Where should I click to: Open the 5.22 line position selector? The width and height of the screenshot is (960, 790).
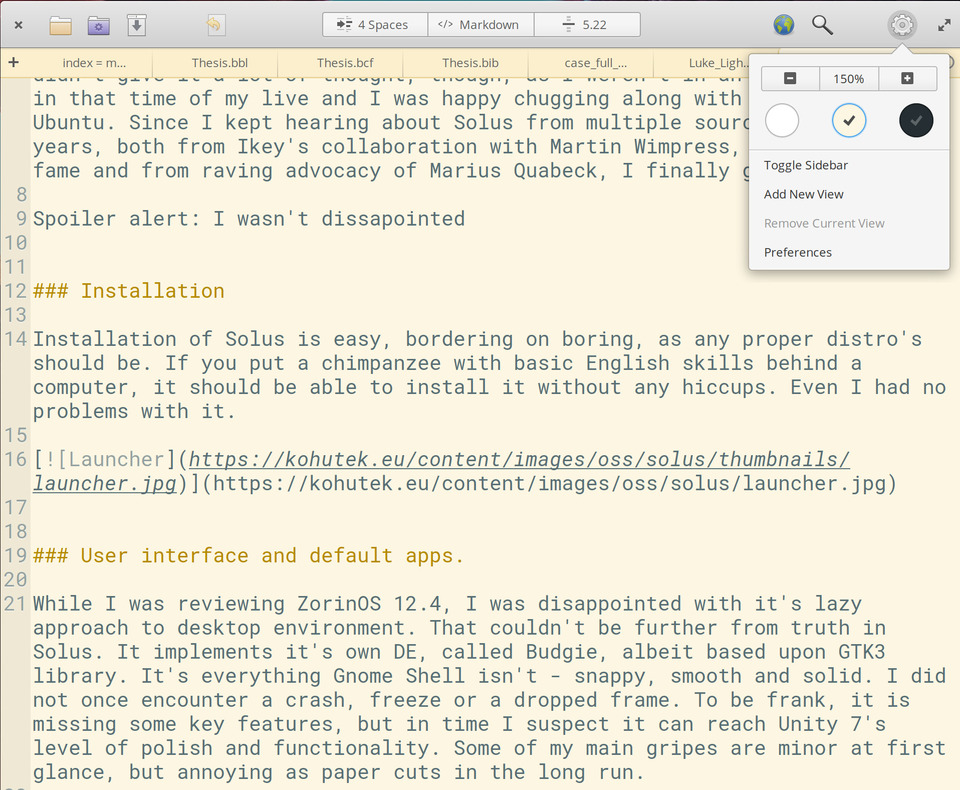point(587,25)
